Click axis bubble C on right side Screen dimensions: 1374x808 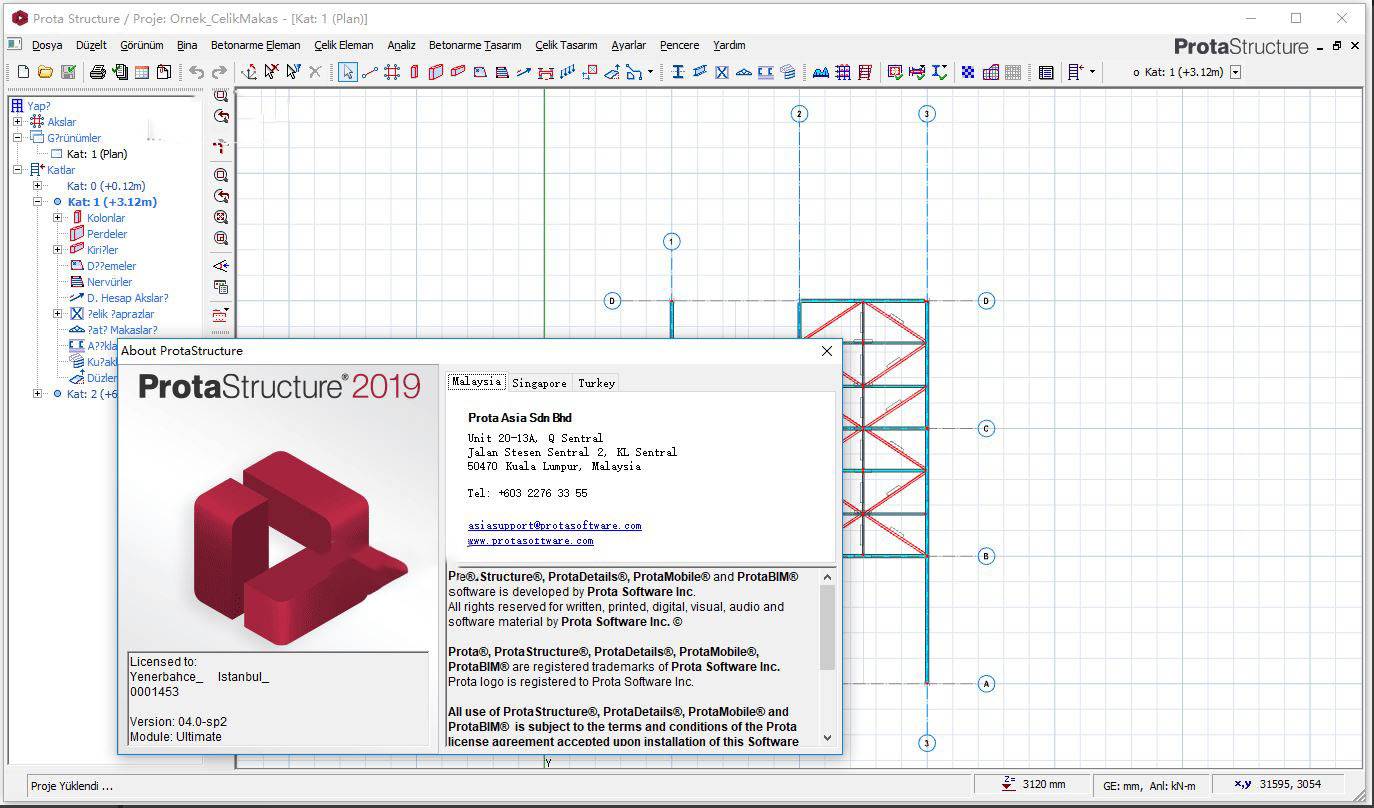tap(986, 428)
